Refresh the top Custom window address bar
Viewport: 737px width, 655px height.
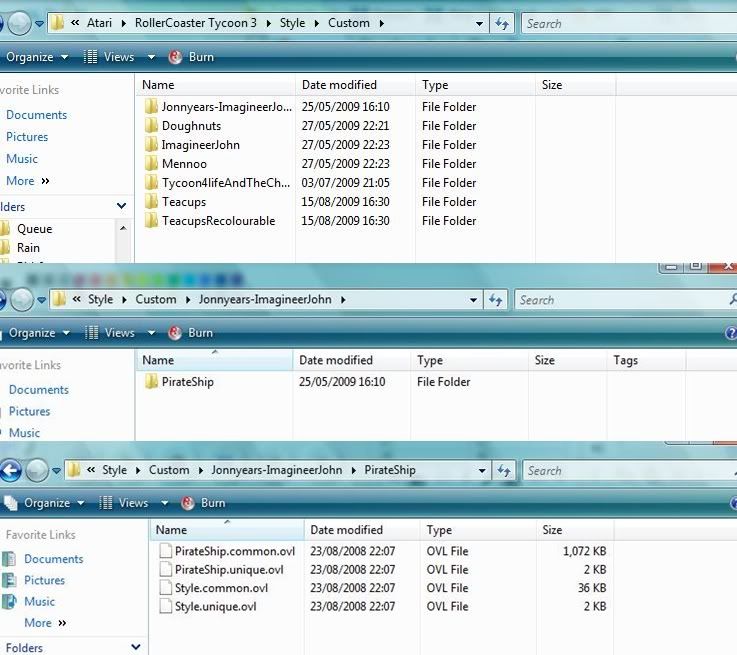pyautogui.click(x=502, y=23)
